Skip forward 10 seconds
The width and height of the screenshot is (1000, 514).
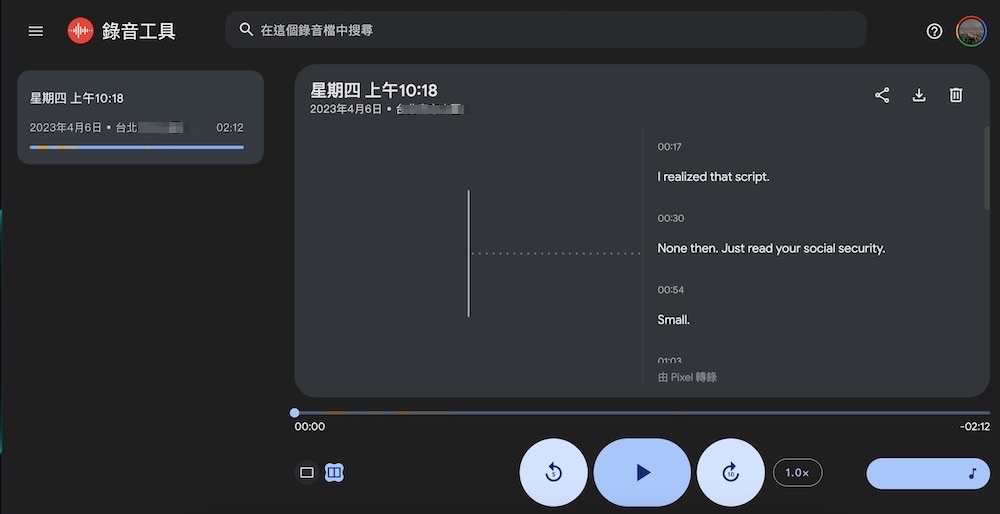pyautogui.click(x=730, y=473)
